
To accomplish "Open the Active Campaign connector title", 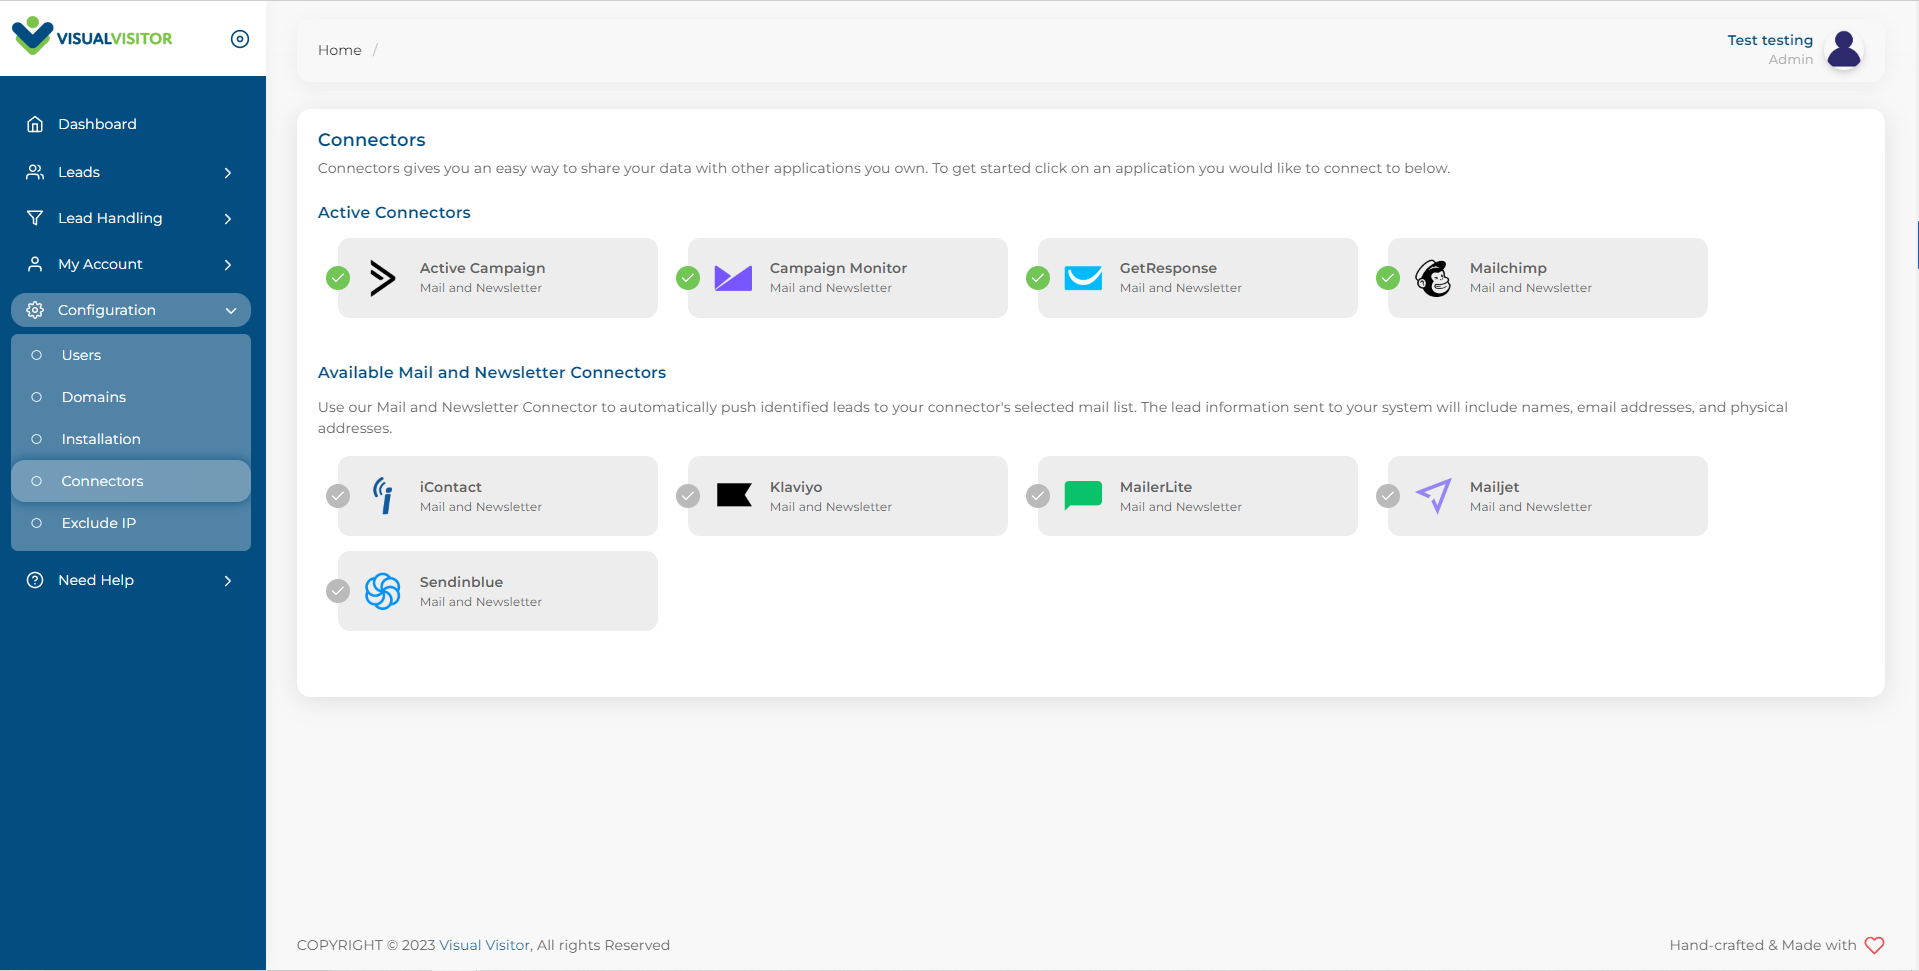I will tap(483, 268).
